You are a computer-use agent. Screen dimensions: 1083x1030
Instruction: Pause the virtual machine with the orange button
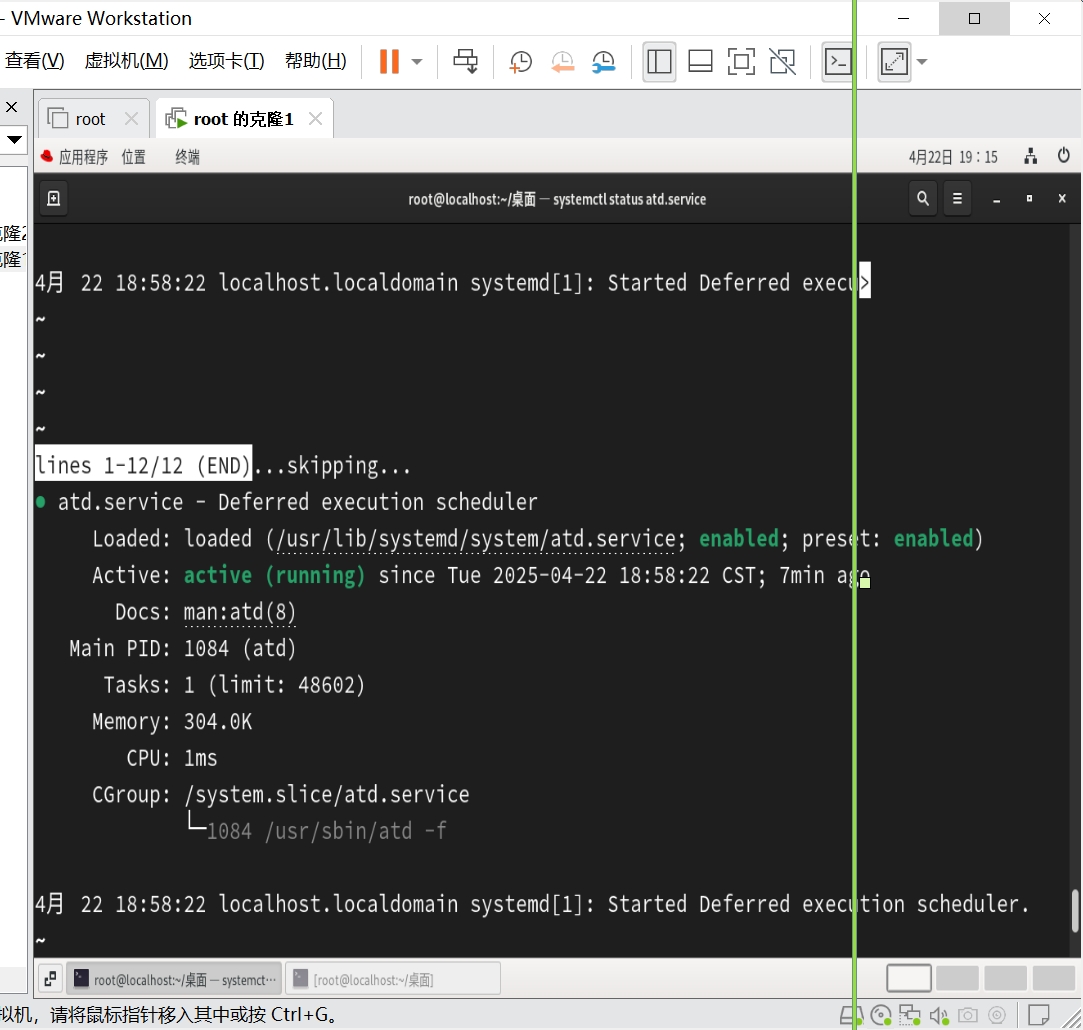(x=389, y=61)
